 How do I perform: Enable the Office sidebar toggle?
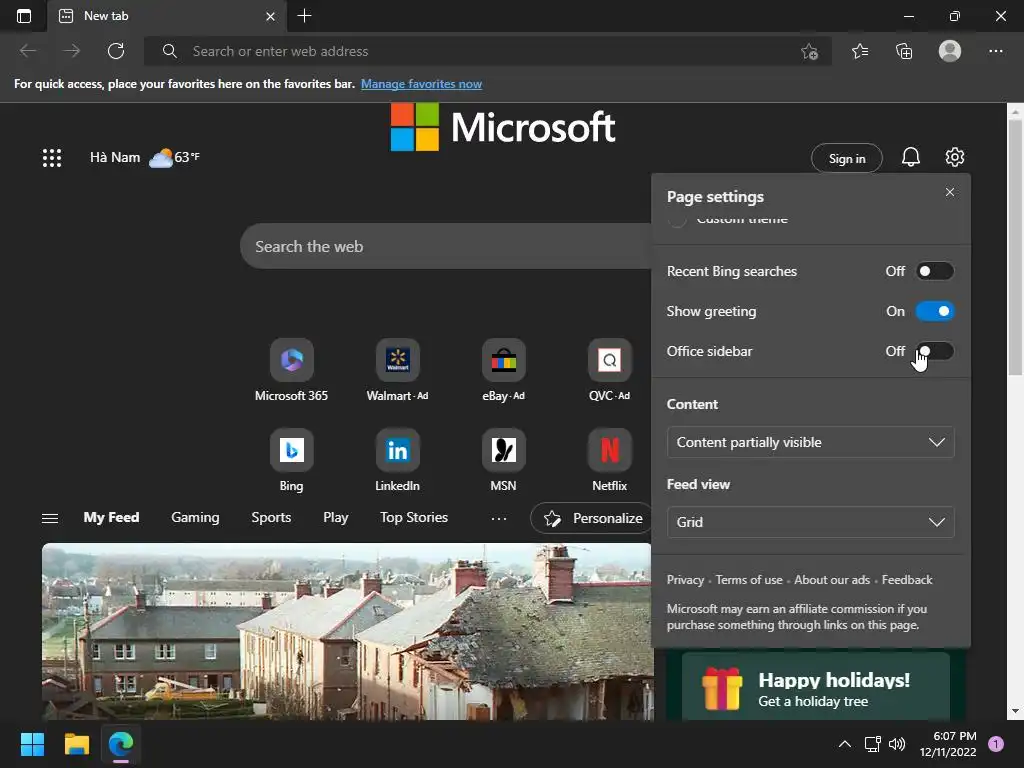point(935,351)
